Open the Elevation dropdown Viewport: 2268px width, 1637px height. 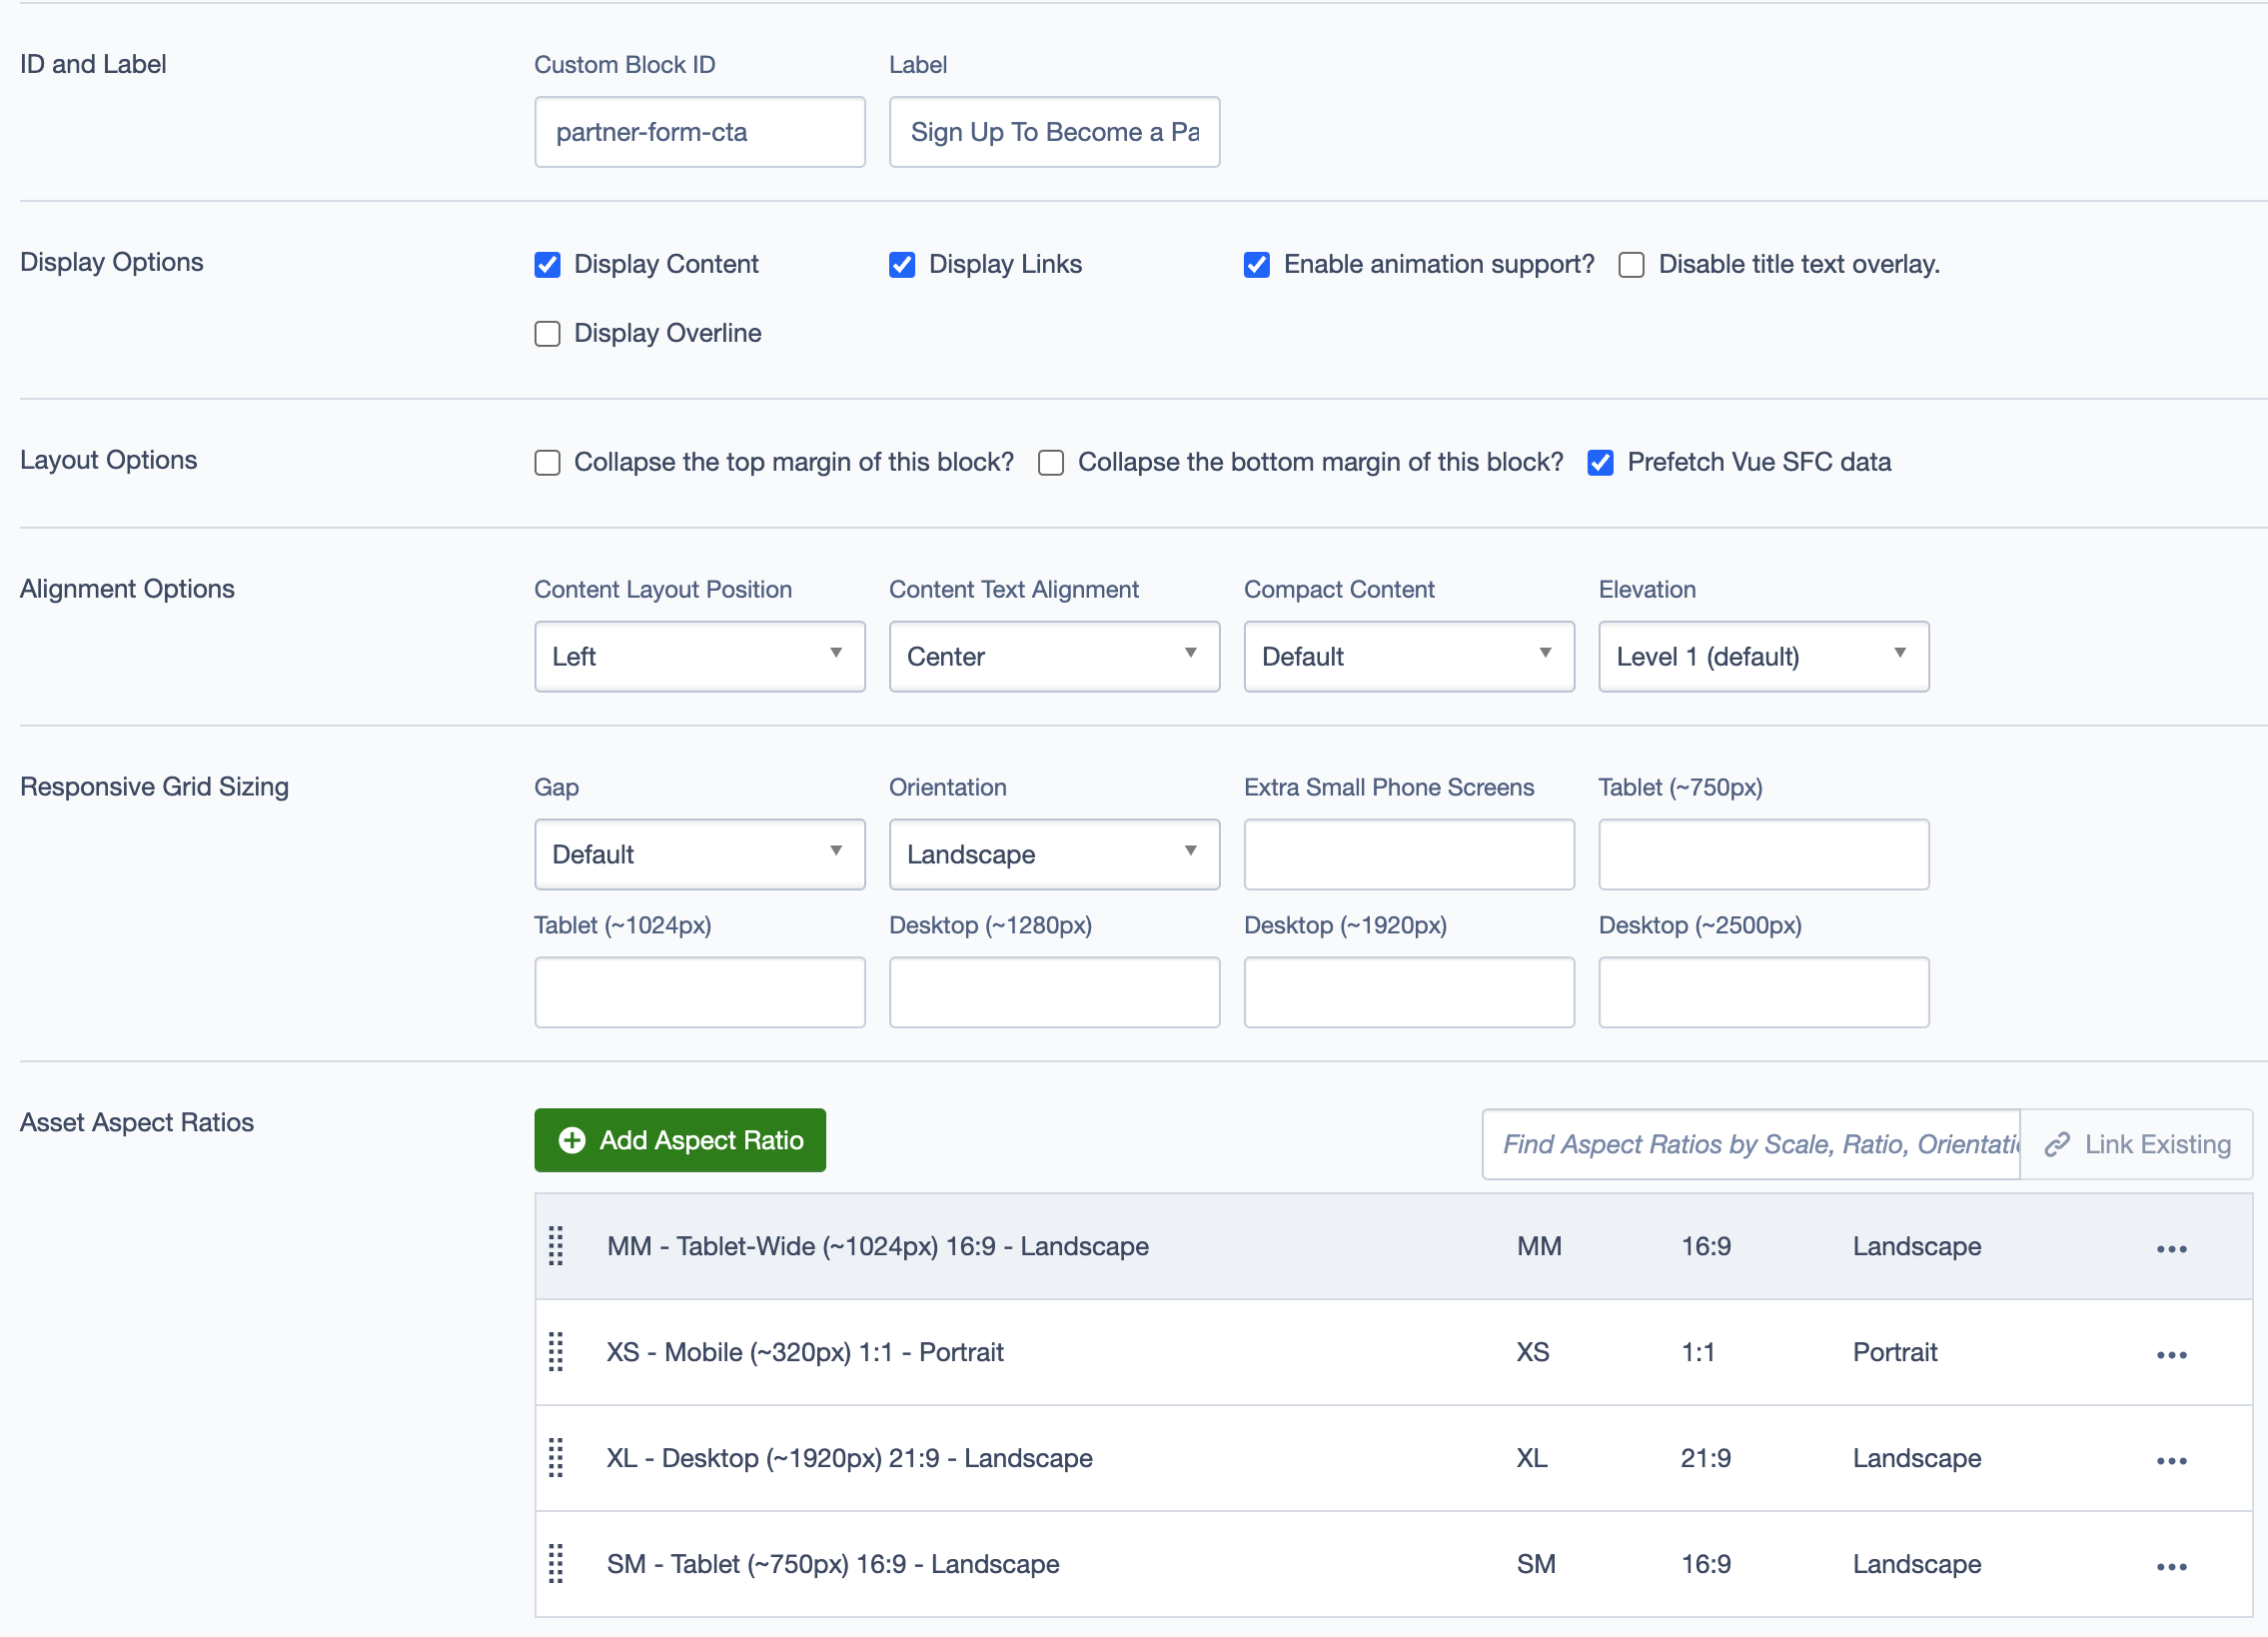[1763, 656]
